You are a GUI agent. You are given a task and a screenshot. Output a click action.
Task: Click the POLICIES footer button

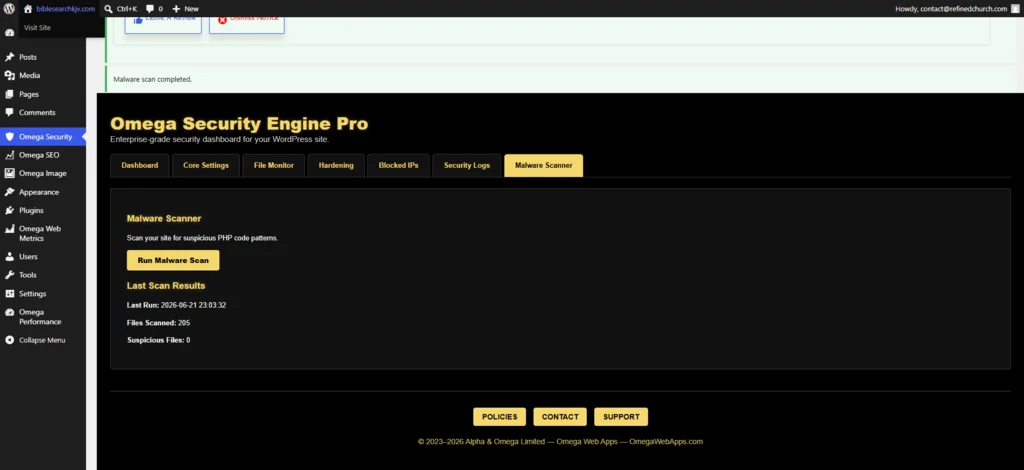pyautogui.click(x=500, y=416)
